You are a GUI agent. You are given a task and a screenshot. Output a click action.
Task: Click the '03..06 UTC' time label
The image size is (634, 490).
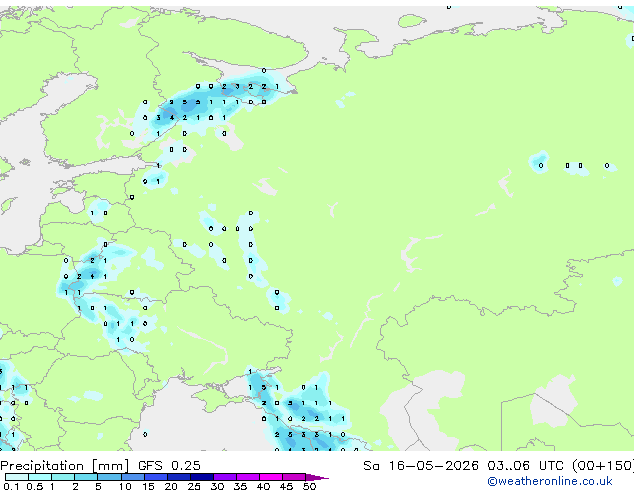525,466
